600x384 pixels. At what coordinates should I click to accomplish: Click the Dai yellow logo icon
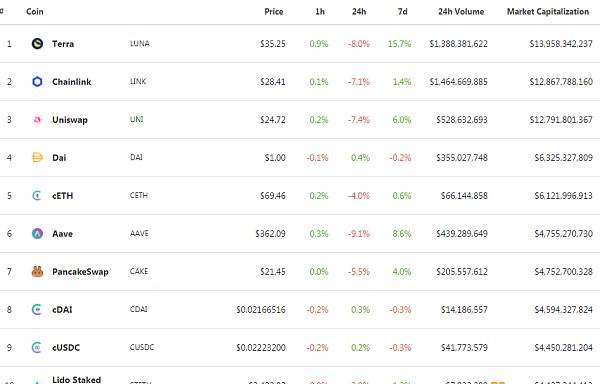click(37, 158)
